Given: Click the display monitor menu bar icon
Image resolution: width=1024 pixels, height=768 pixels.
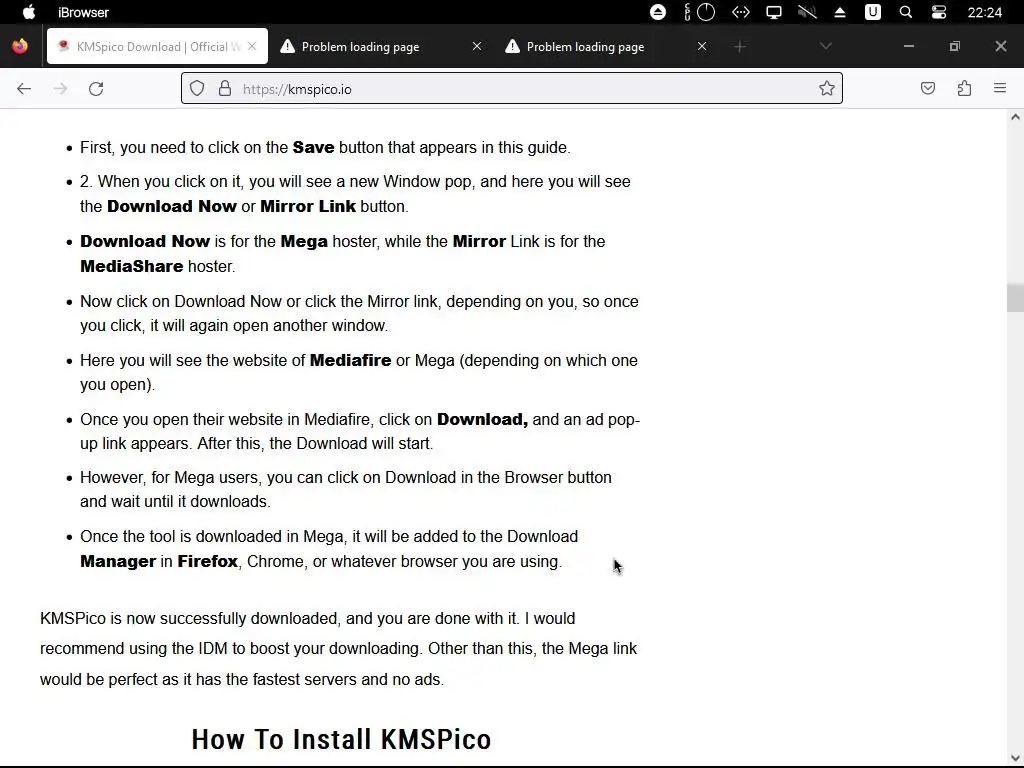Looking at the screenshot, I should click(774, 12).
